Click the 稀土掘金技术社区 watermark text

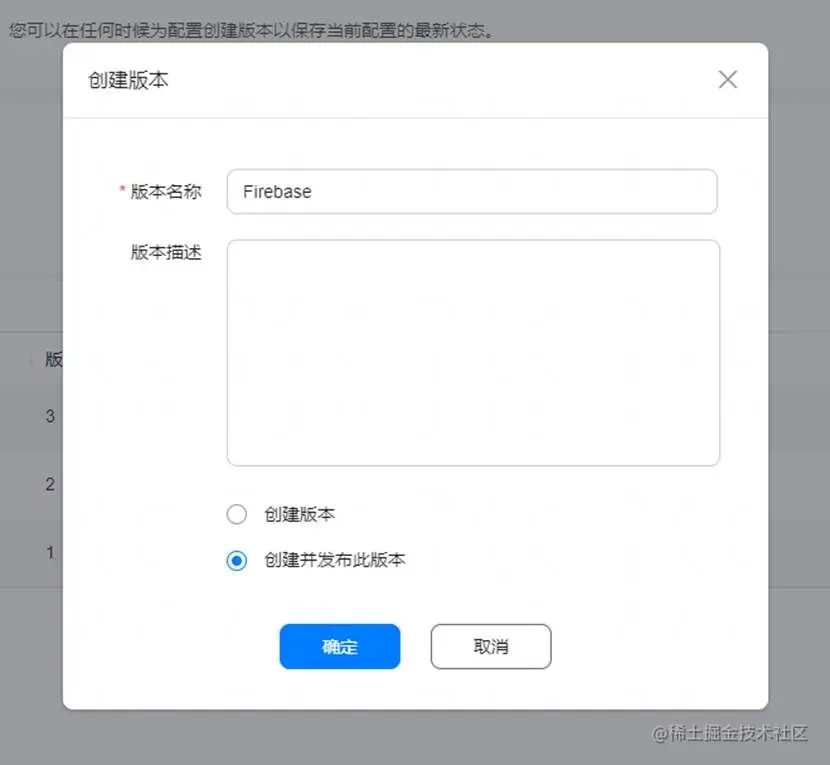[729, 733]
